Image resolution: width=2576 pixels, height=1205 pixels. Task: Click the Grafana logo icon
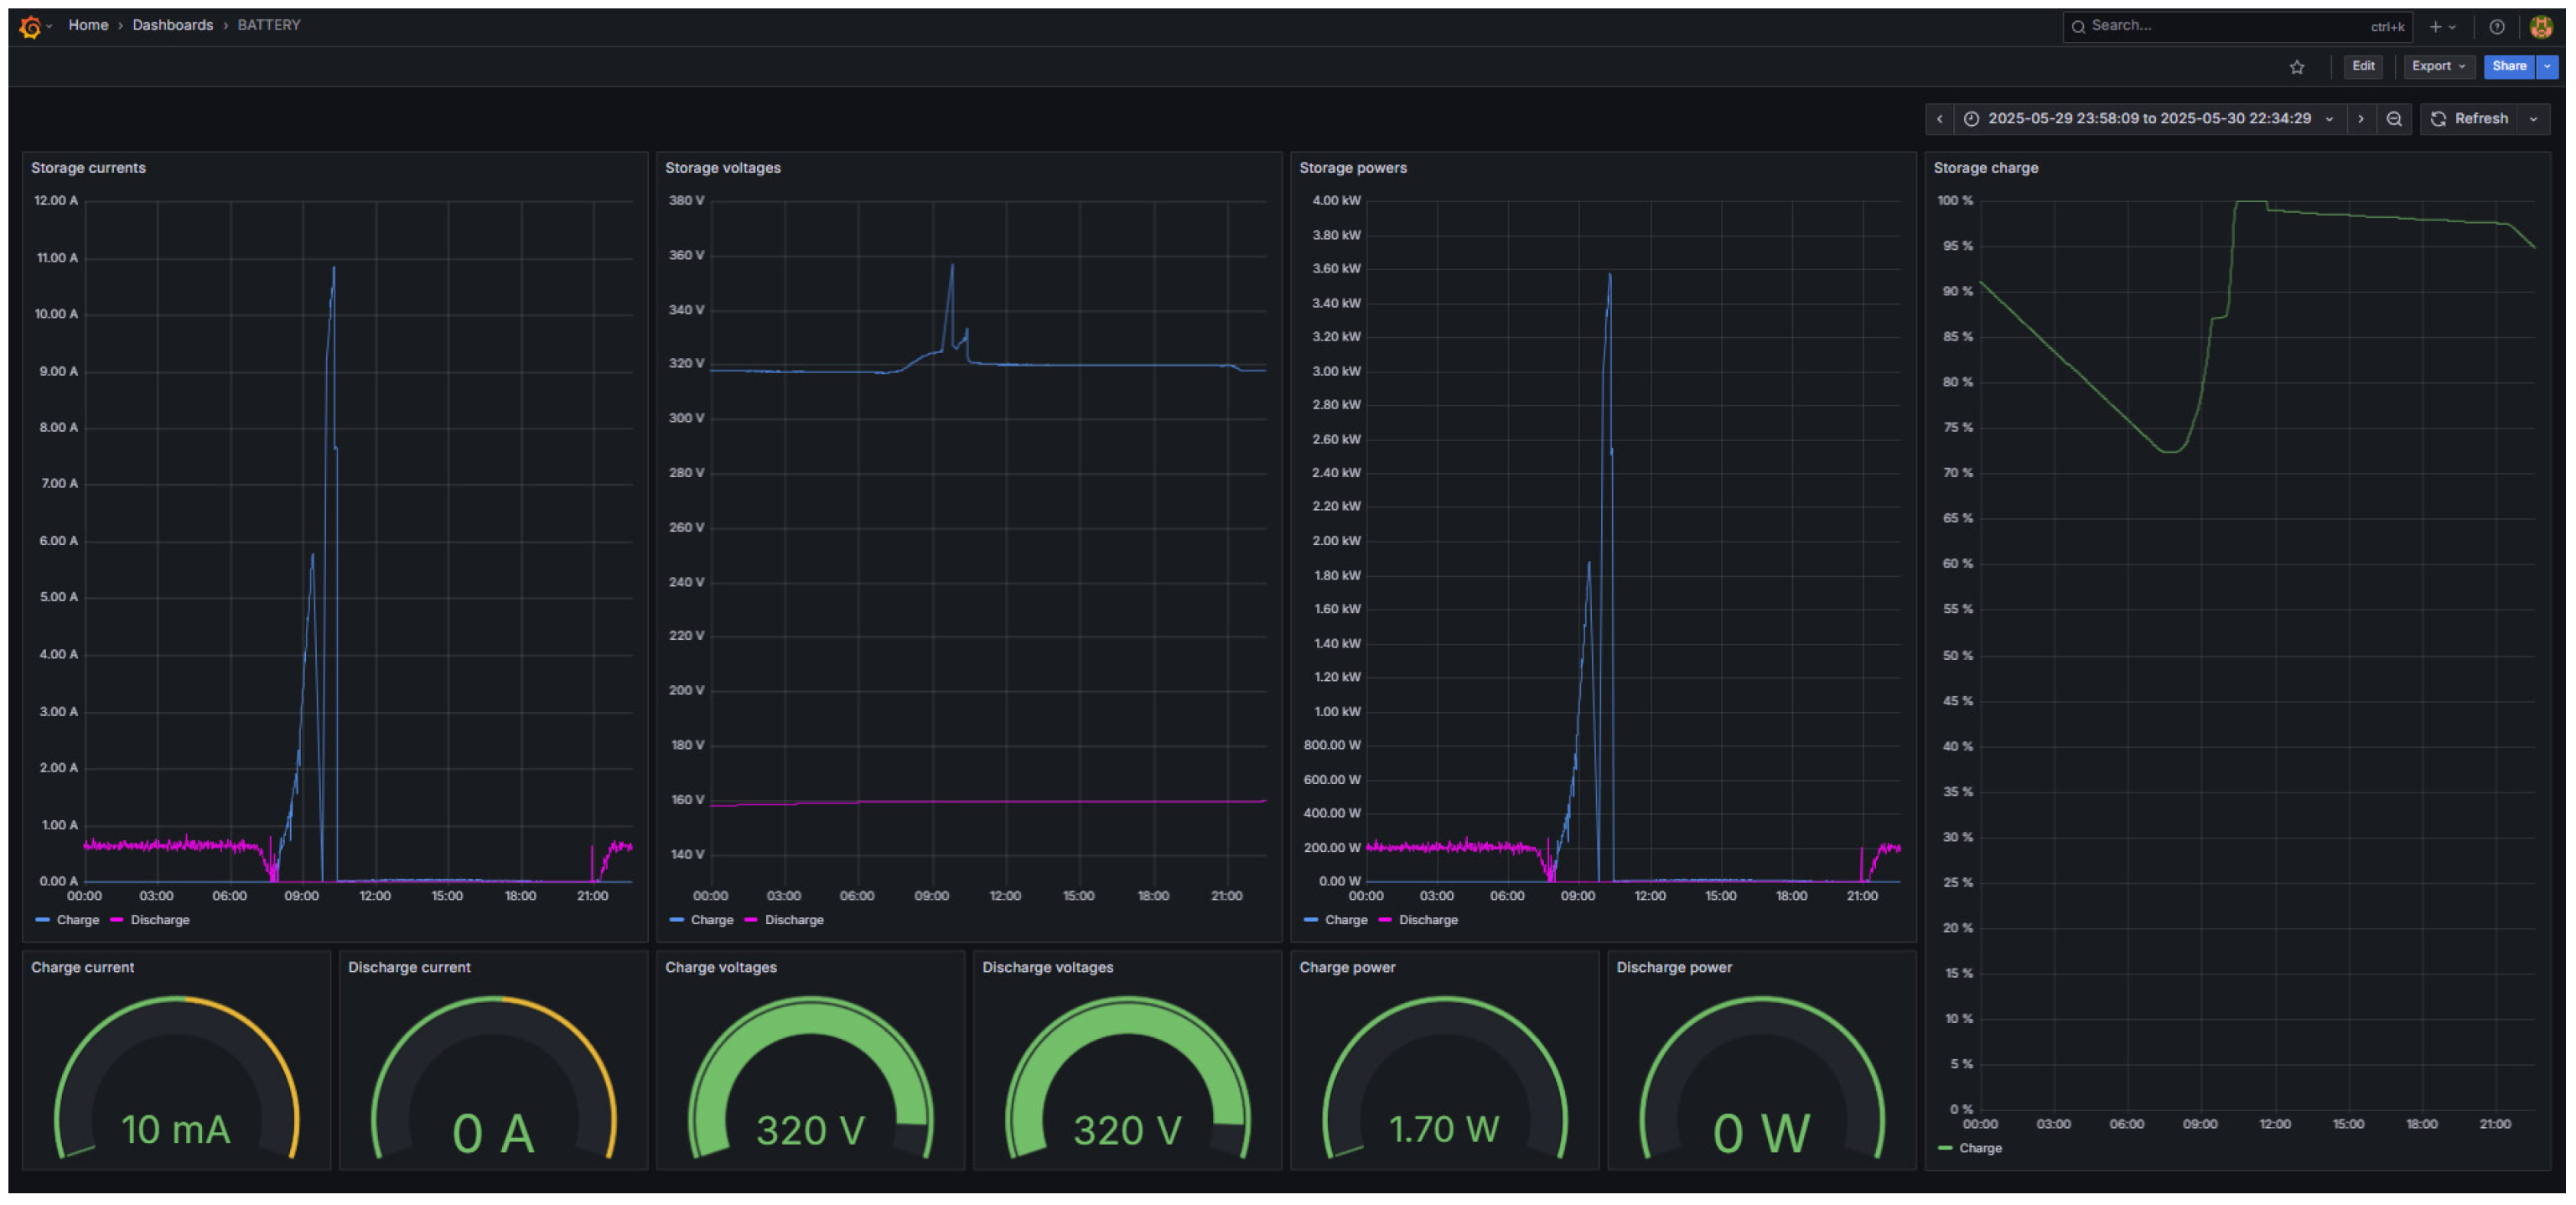30,27
